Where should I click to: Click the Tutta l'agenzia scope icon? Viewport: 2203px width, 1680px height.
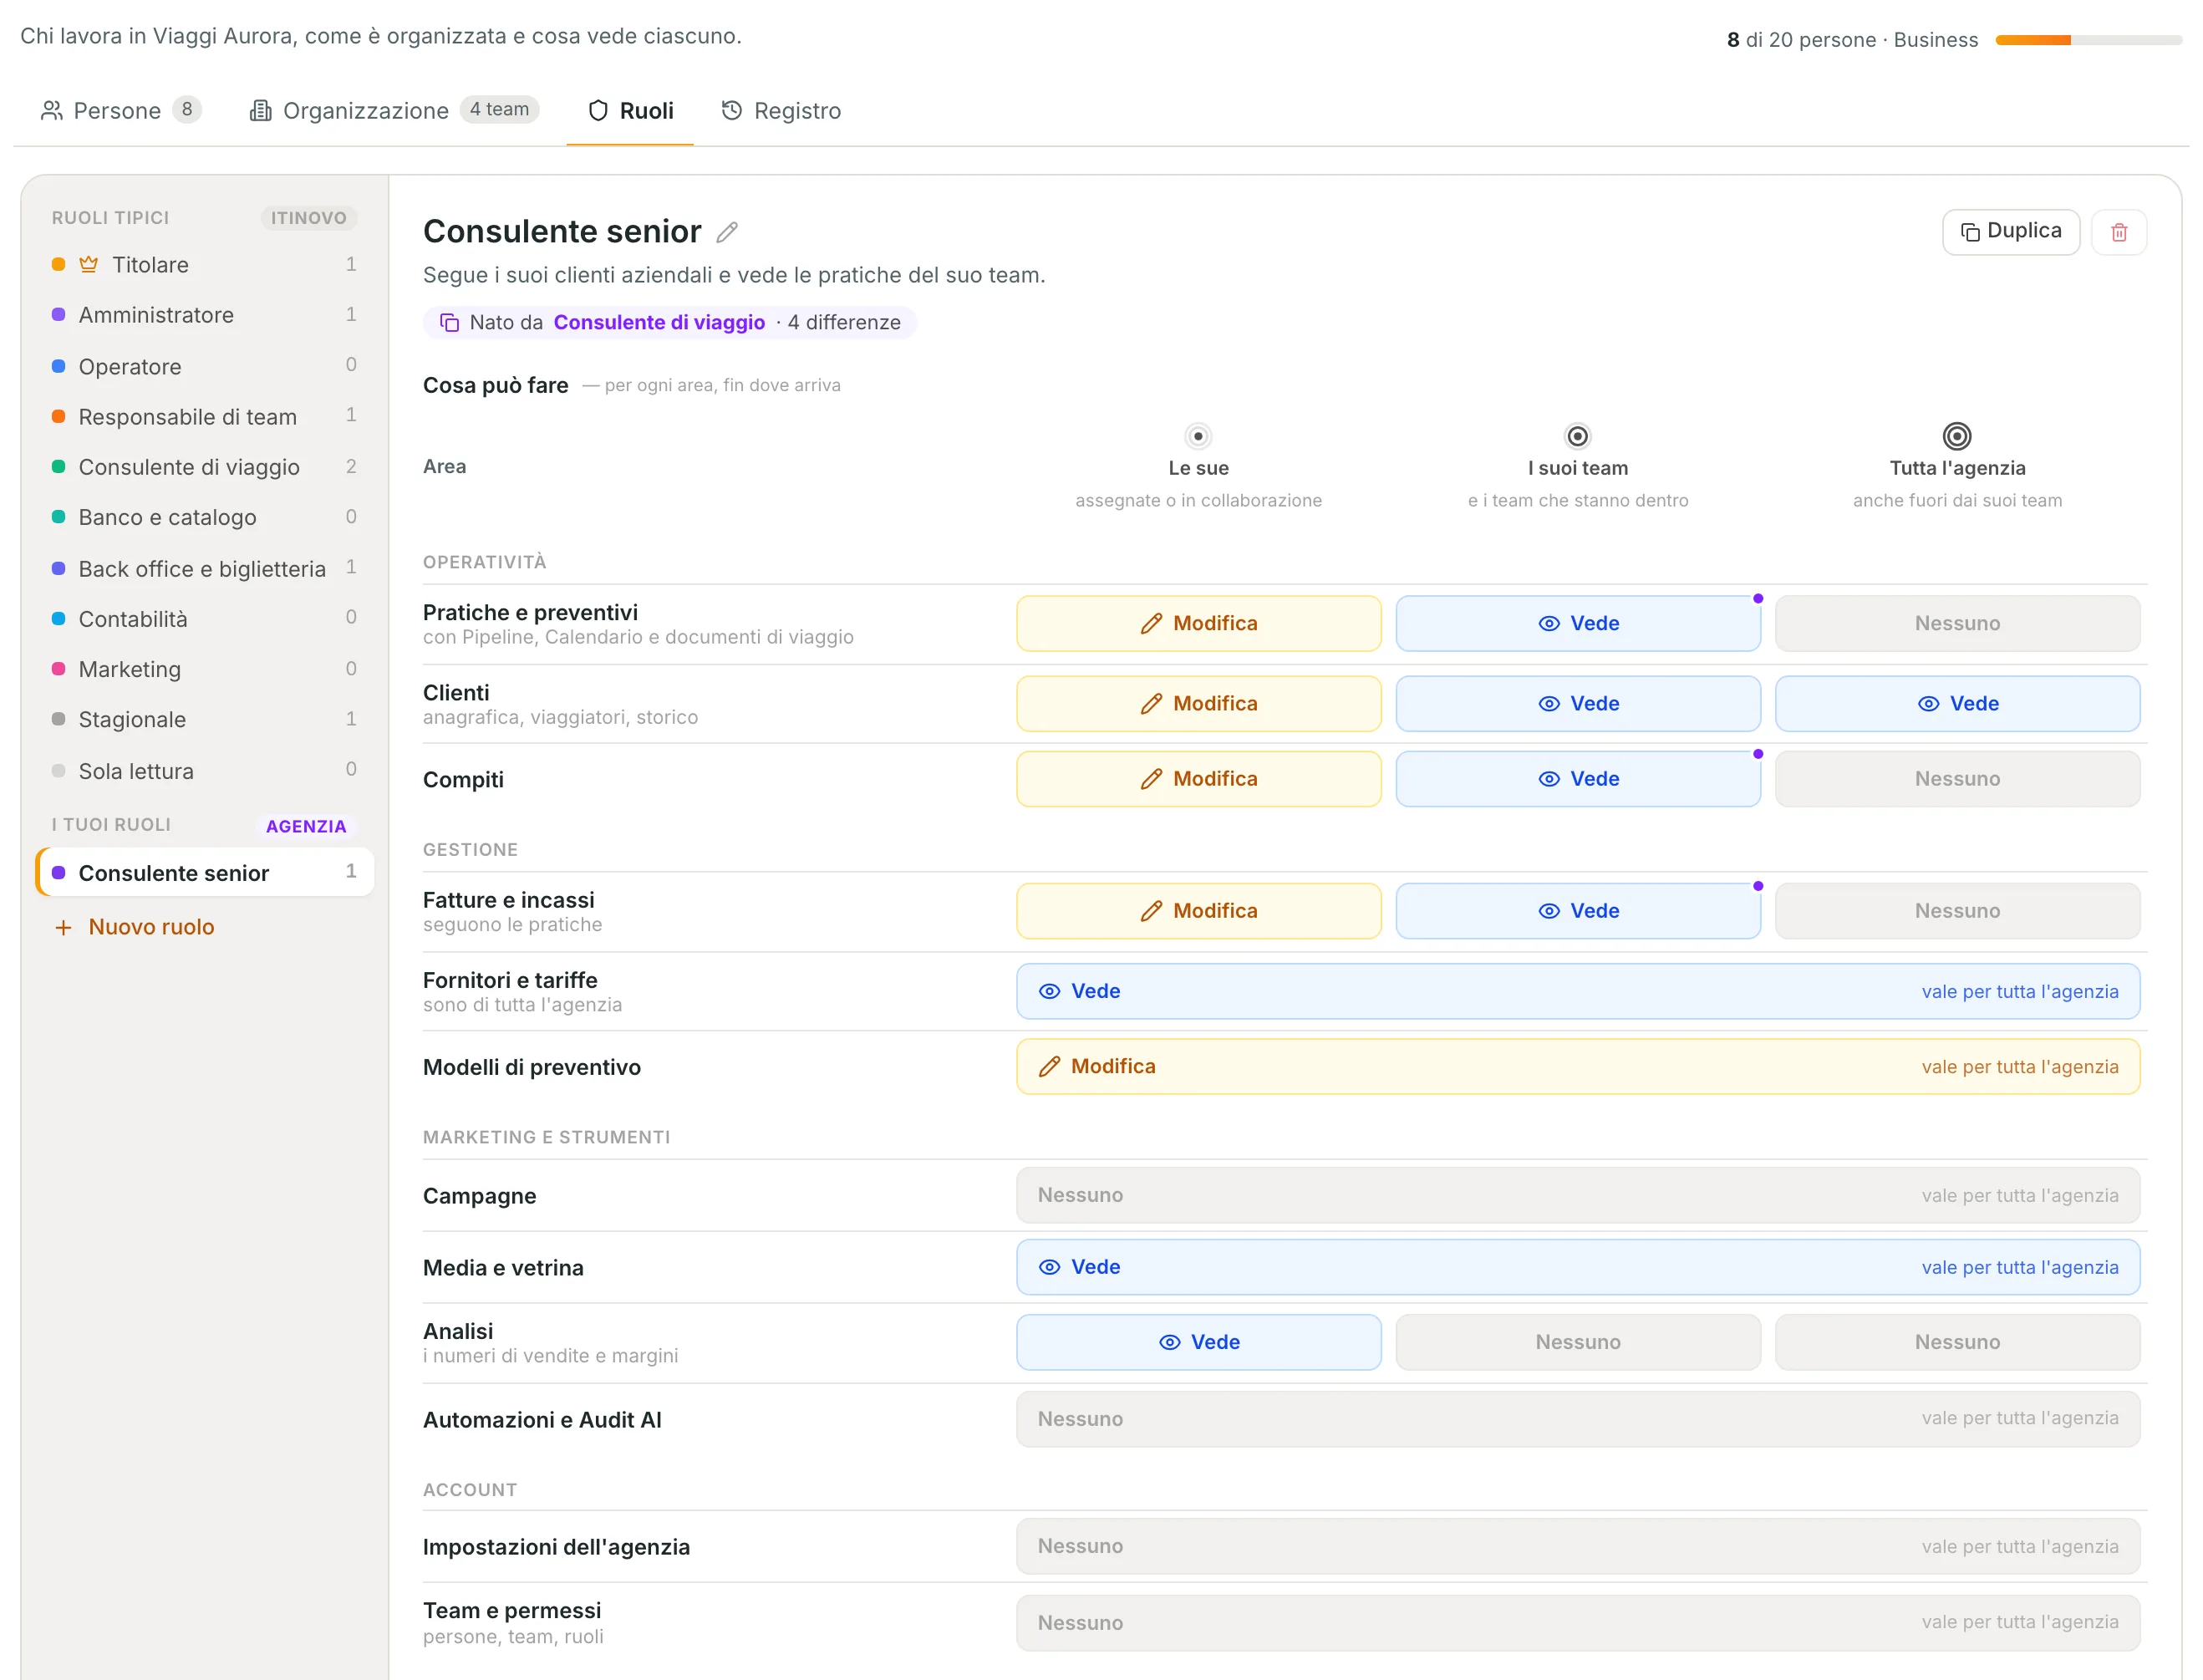1956,436
